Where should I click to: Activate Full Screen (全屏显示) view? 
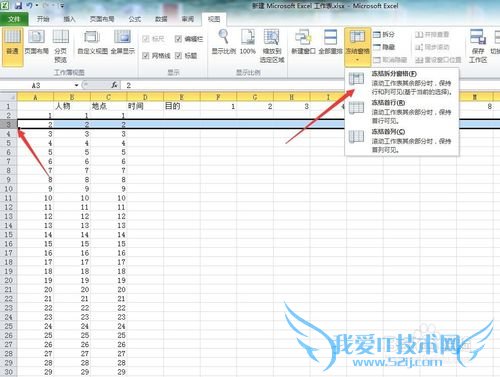(x=122, y=42)
